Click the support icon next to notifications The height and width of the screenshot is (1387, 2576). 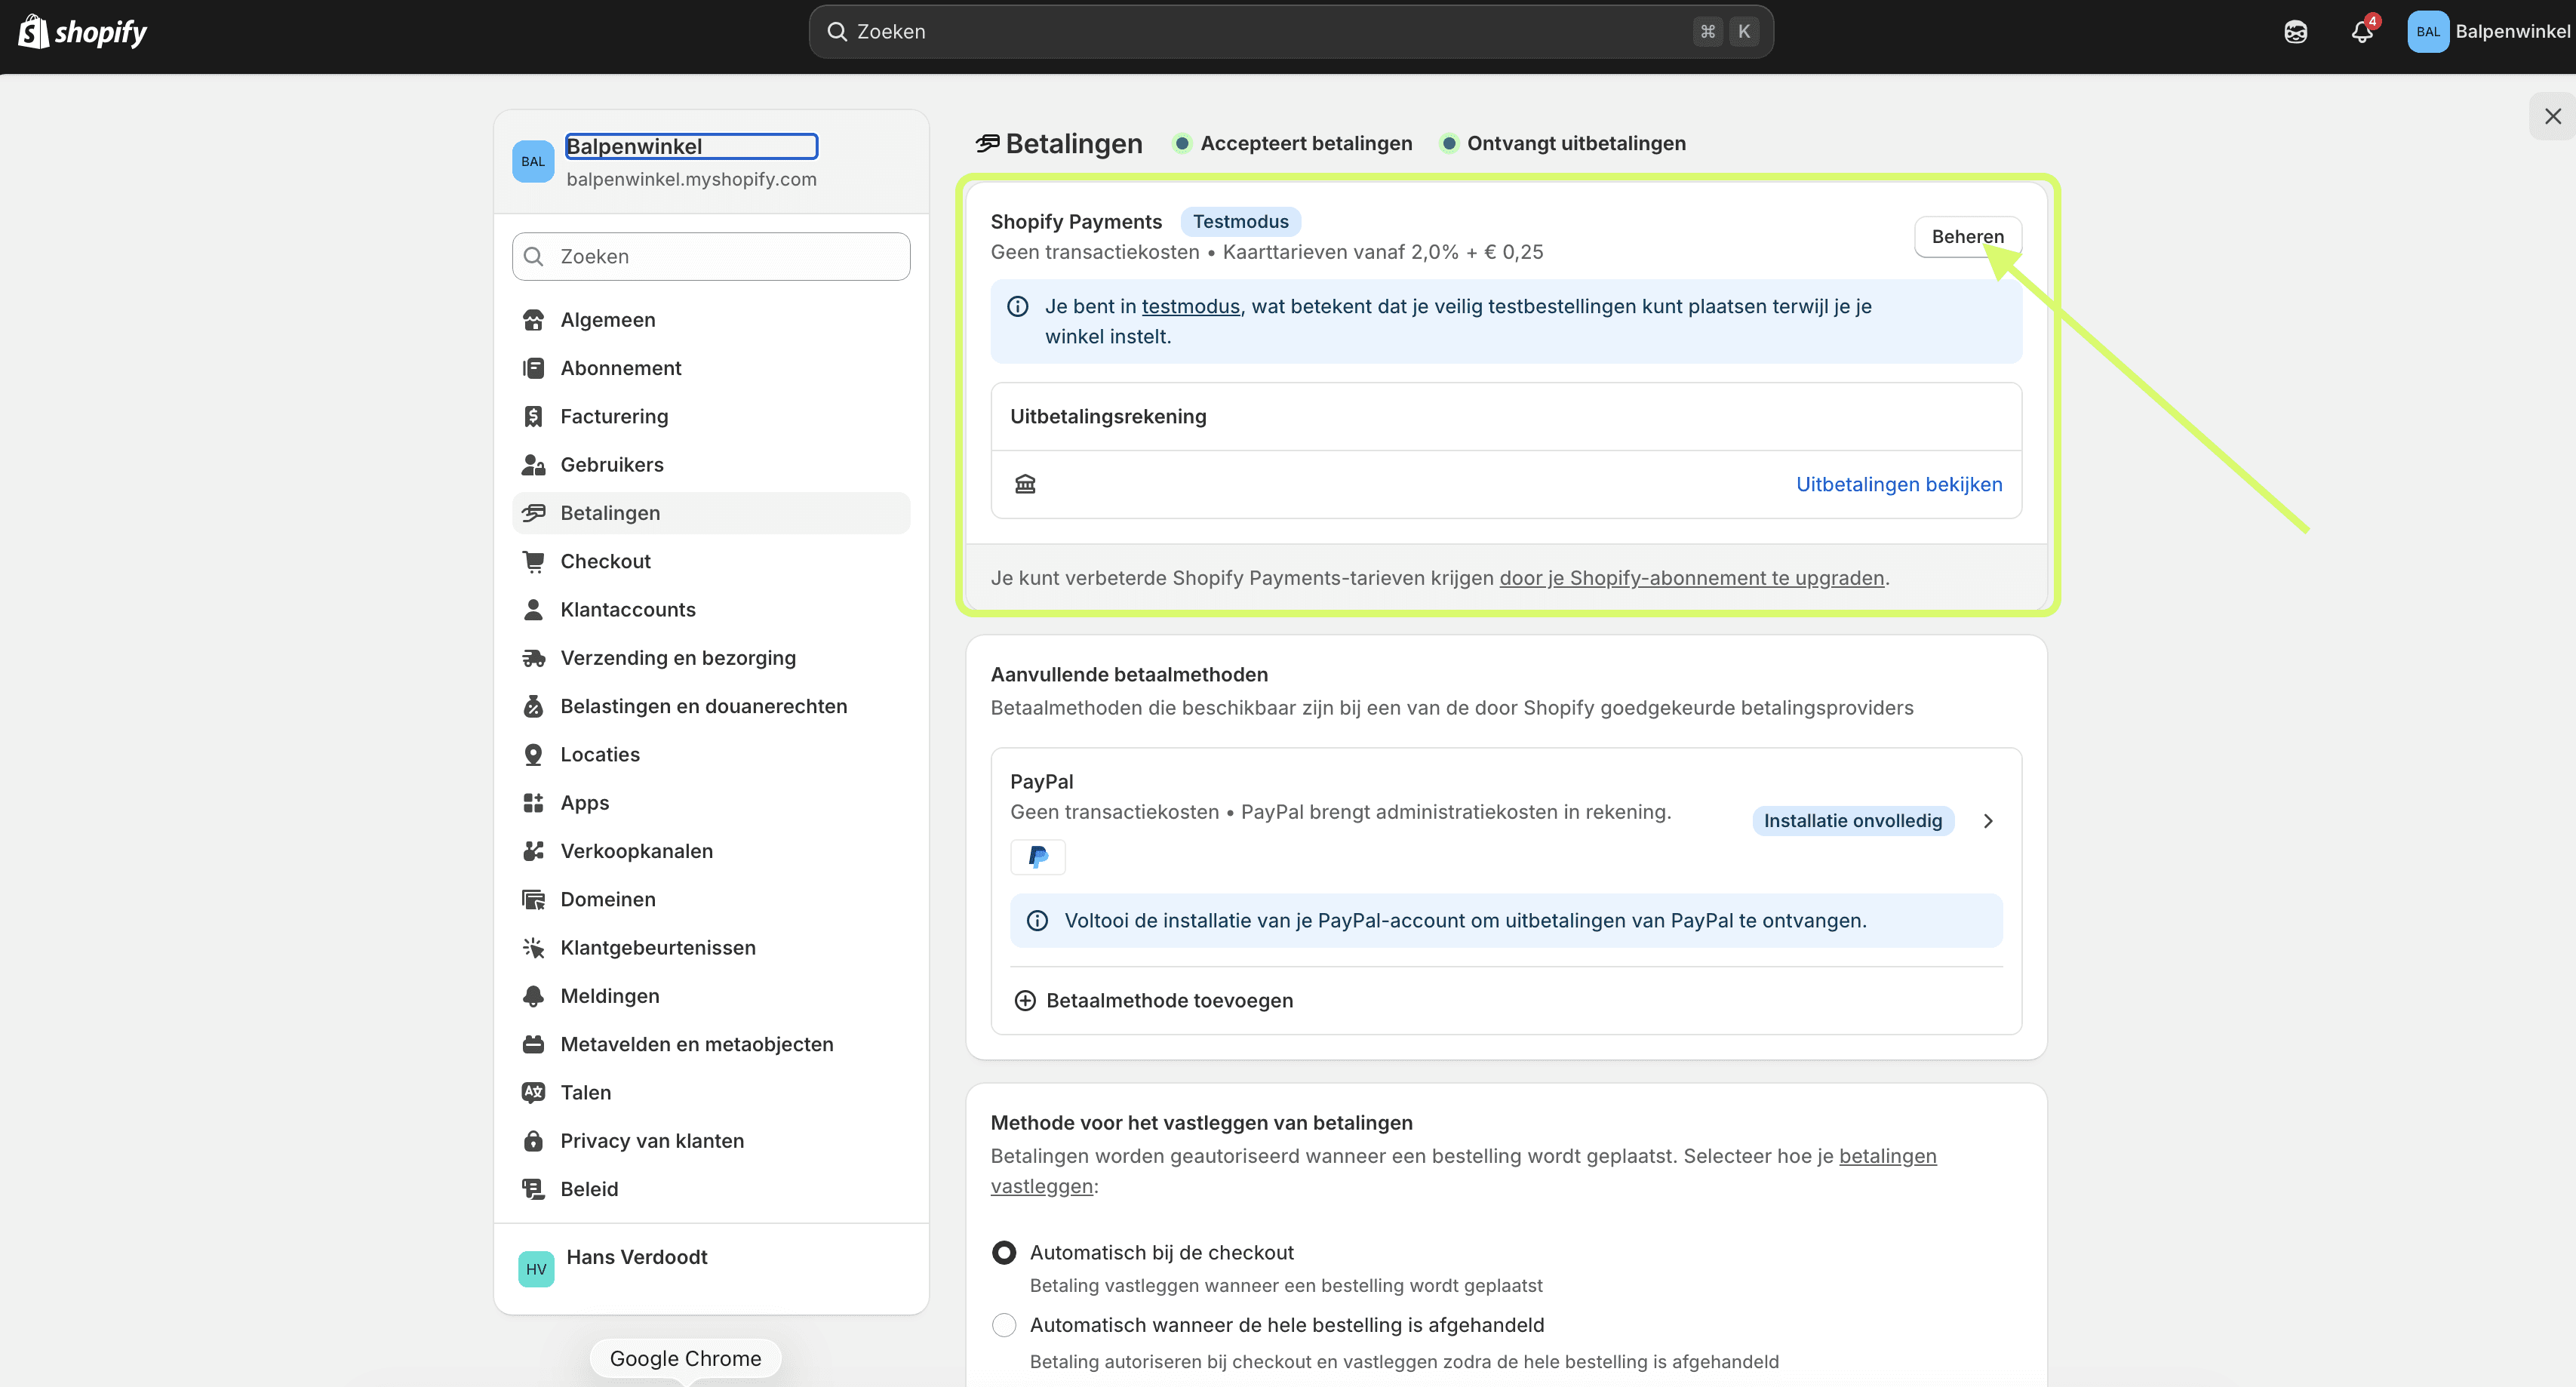(2295, 31)
